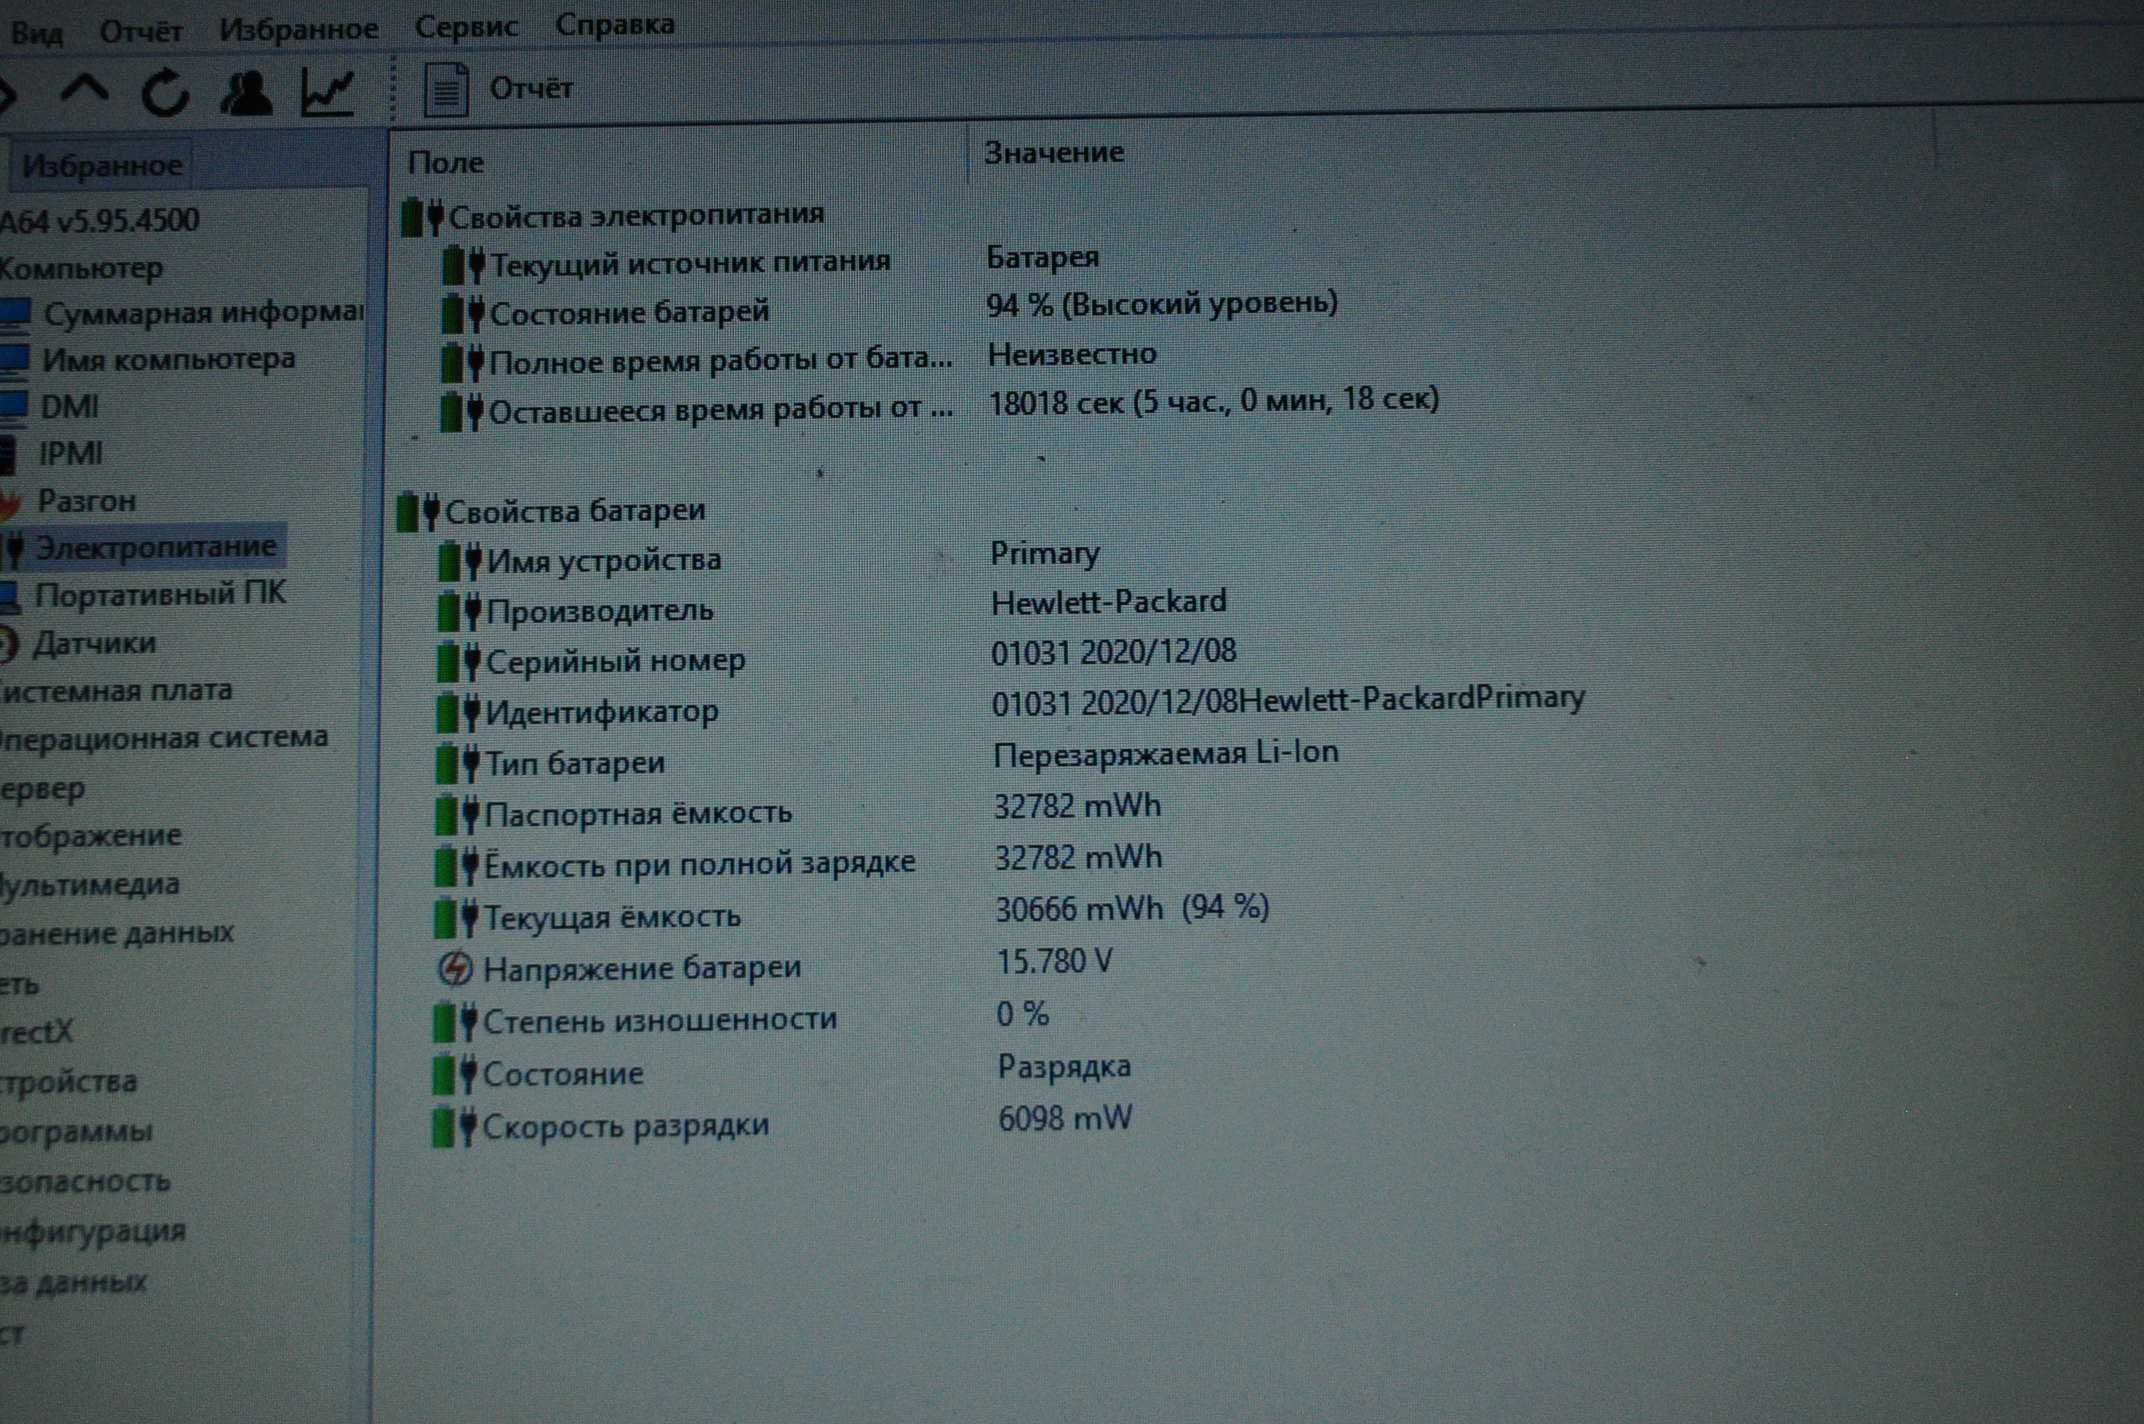The image size is (2144, 1424).
Task: Open the Вид menu
Action: click(x=38, y=33)
